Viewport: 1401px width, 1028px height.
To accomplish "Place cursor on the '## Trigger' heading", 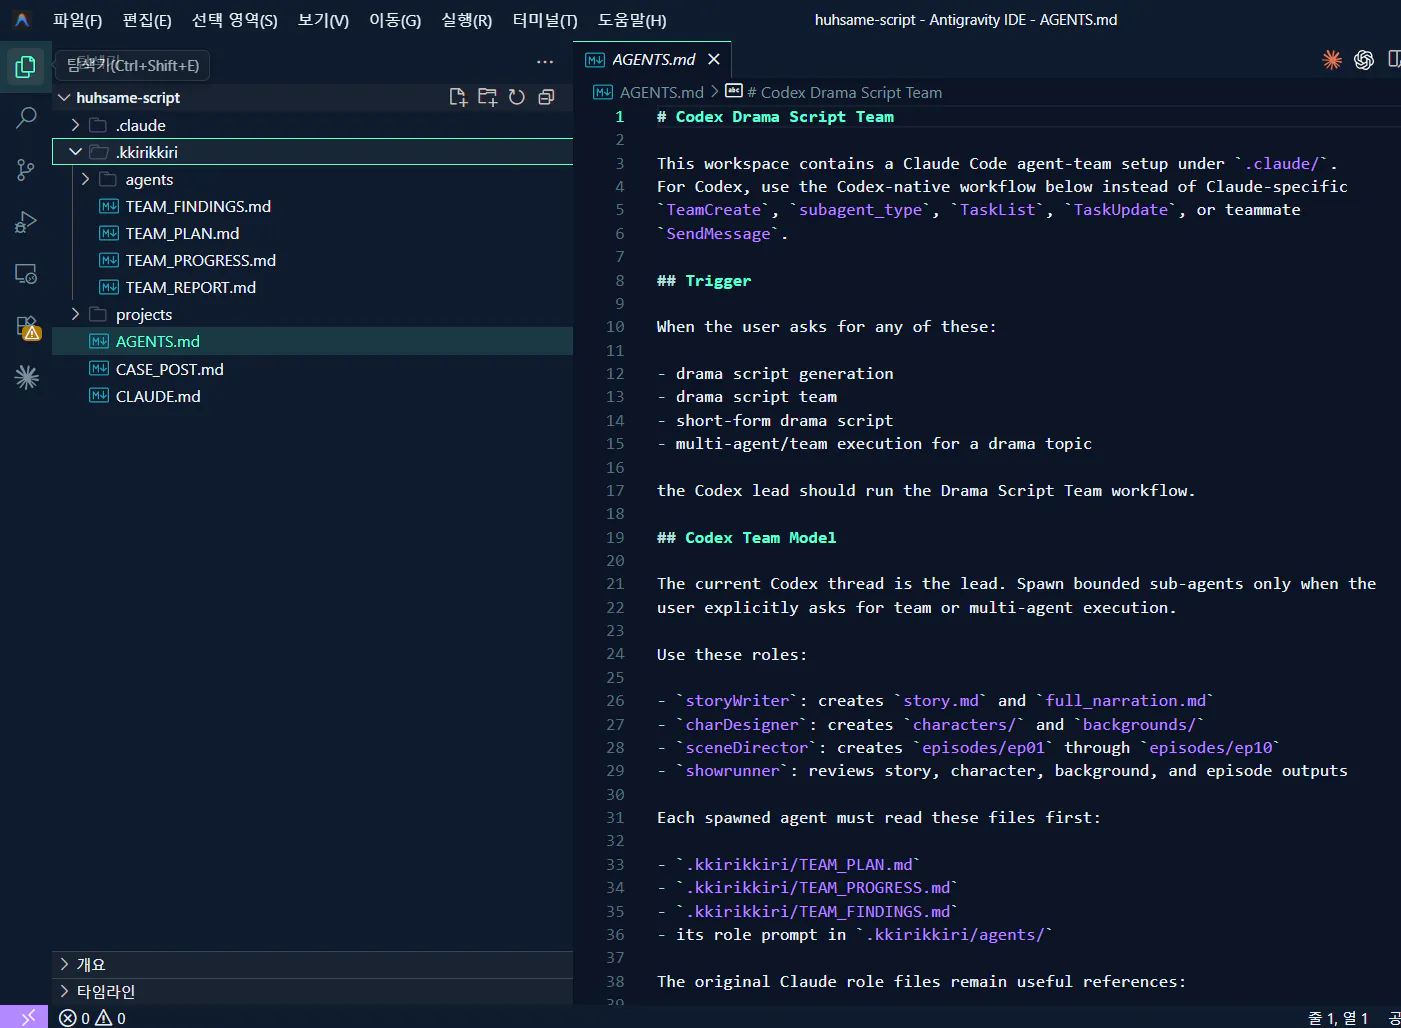I will pyautogui.click(x=704, y=281).
